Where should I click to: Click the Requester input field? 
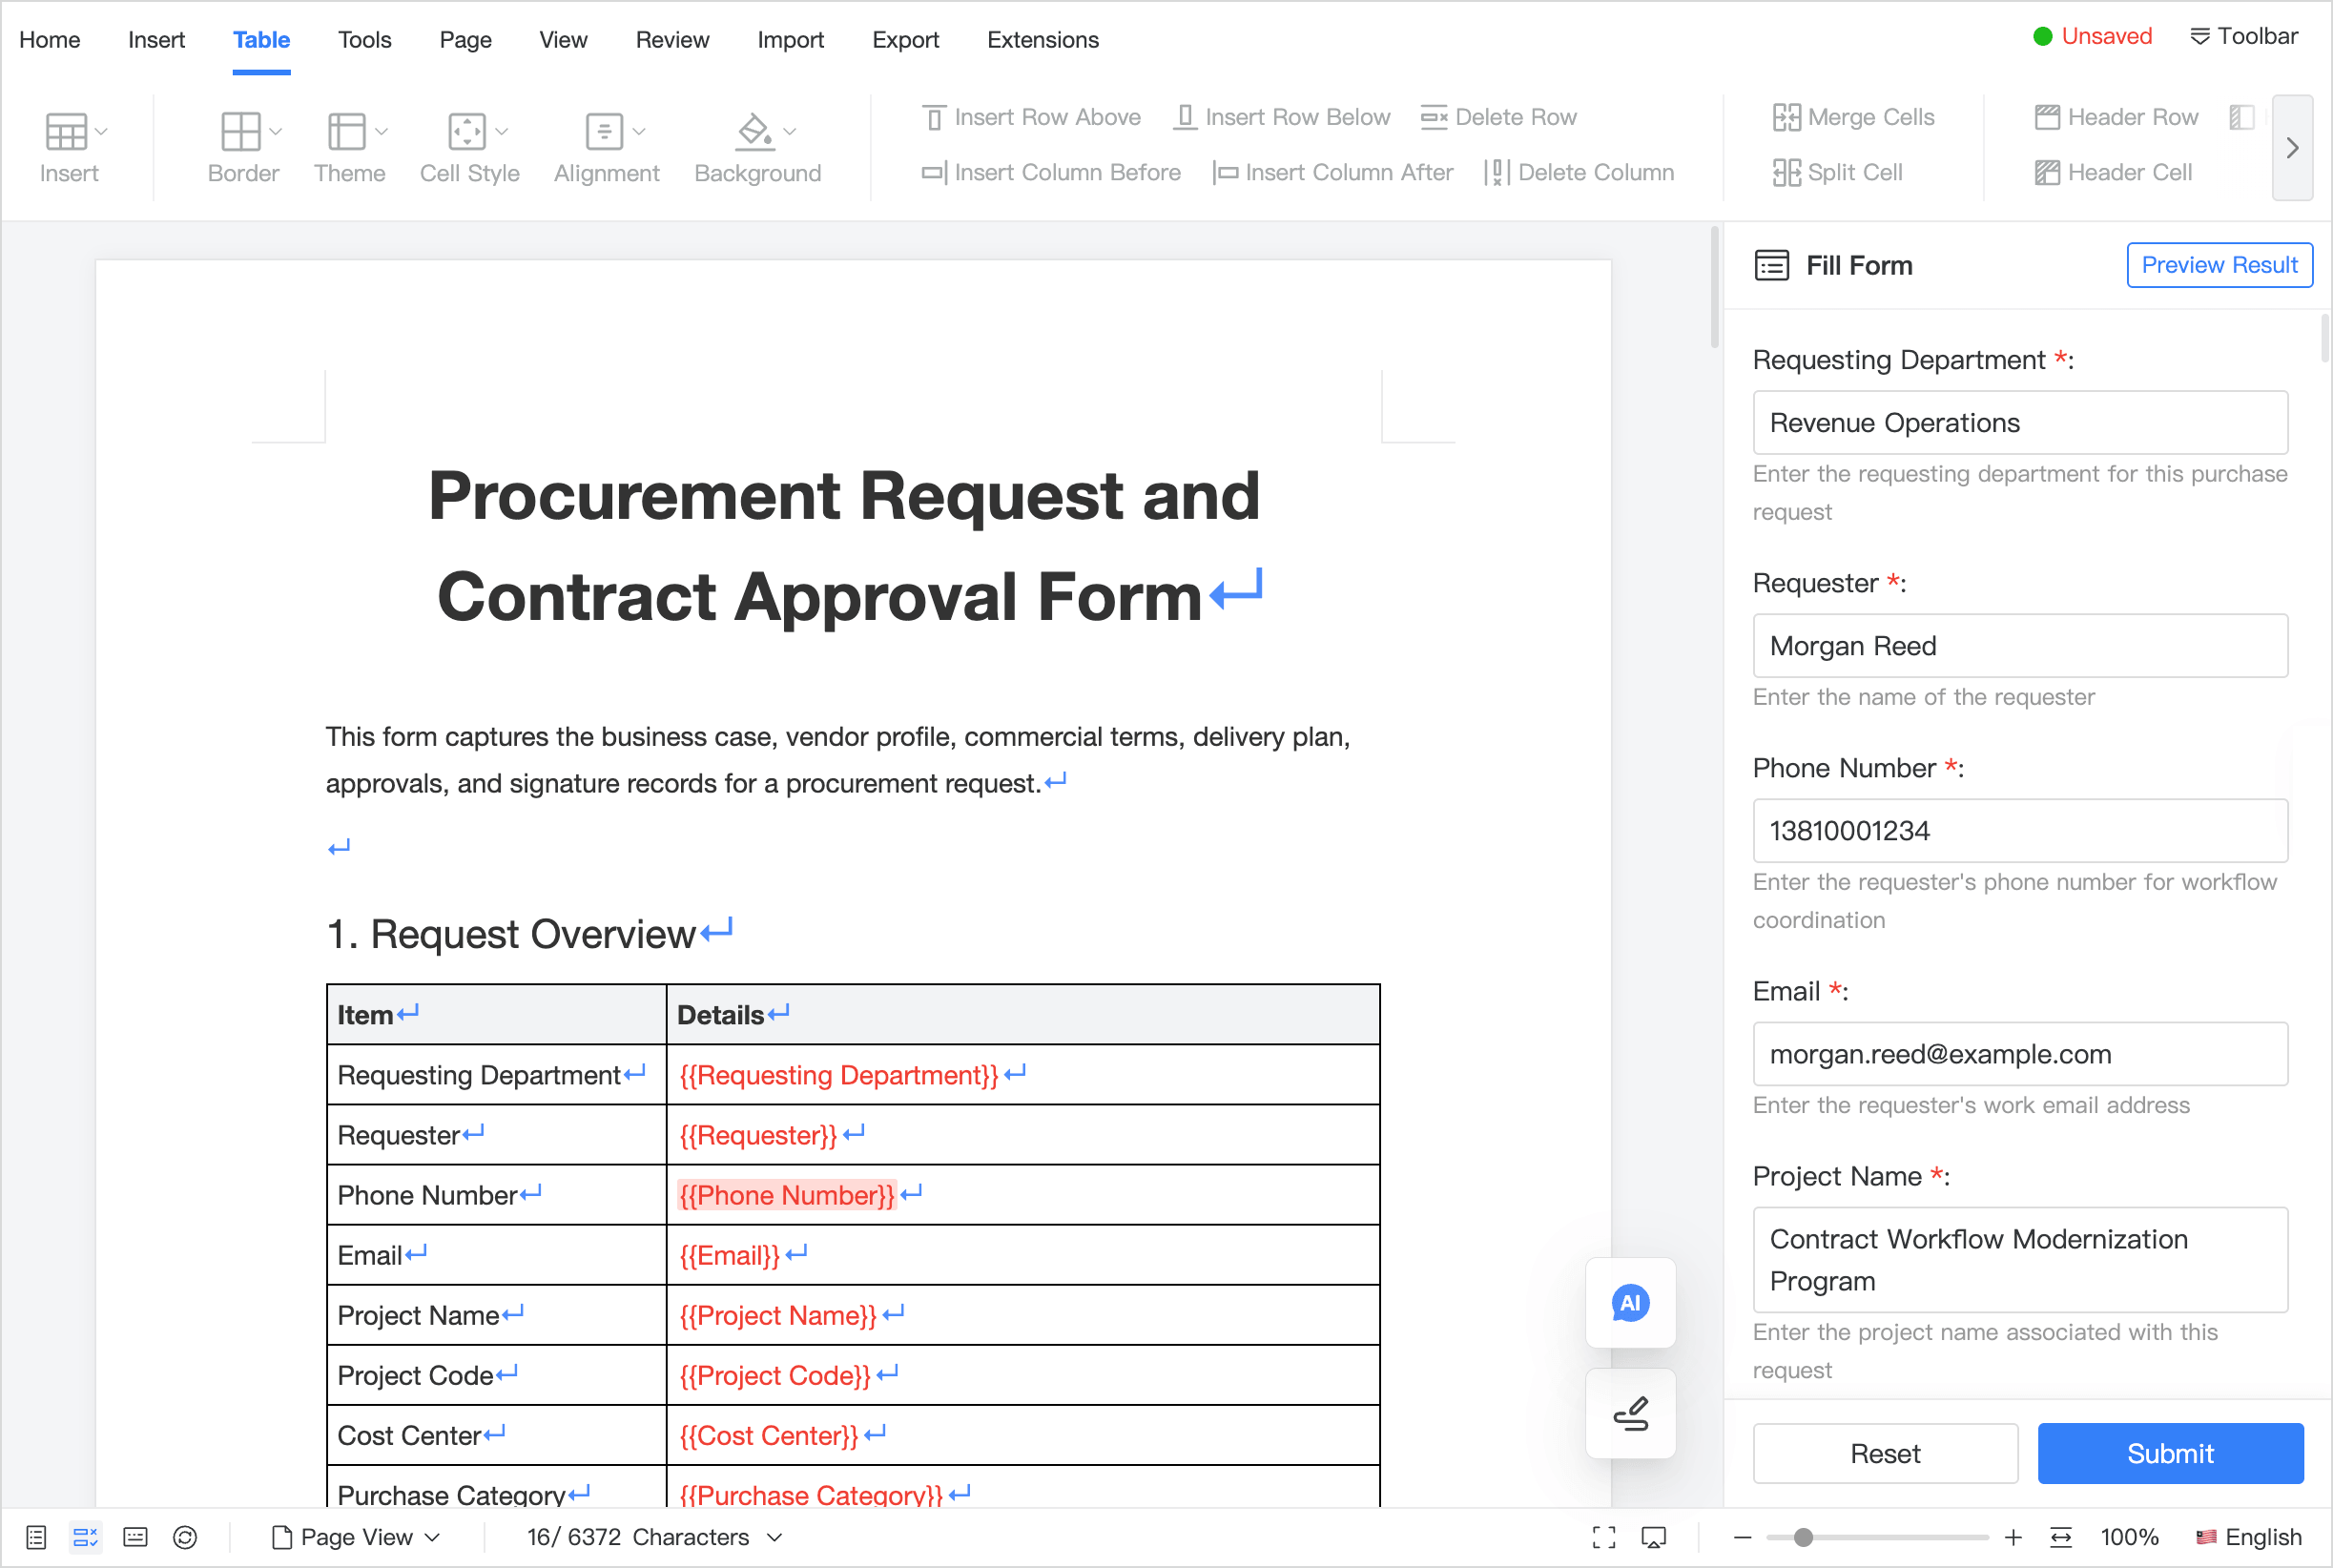pyautogui.click(x=2020, y=645)
